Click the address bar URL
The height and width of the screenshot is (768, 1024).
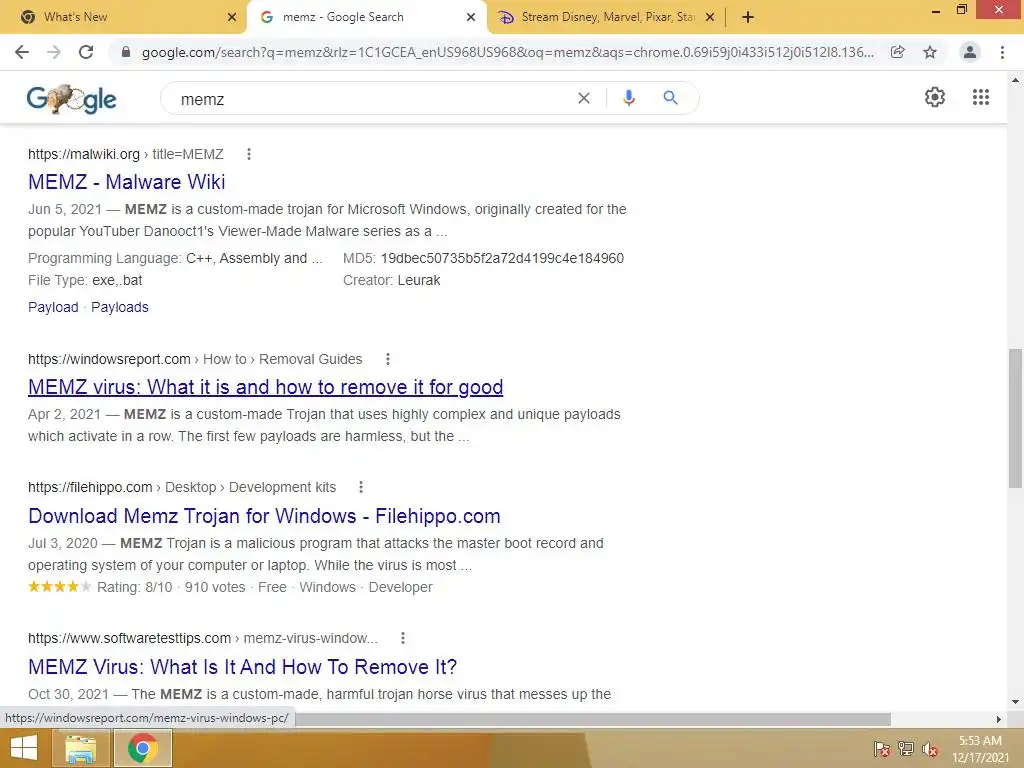click(507, 52)
